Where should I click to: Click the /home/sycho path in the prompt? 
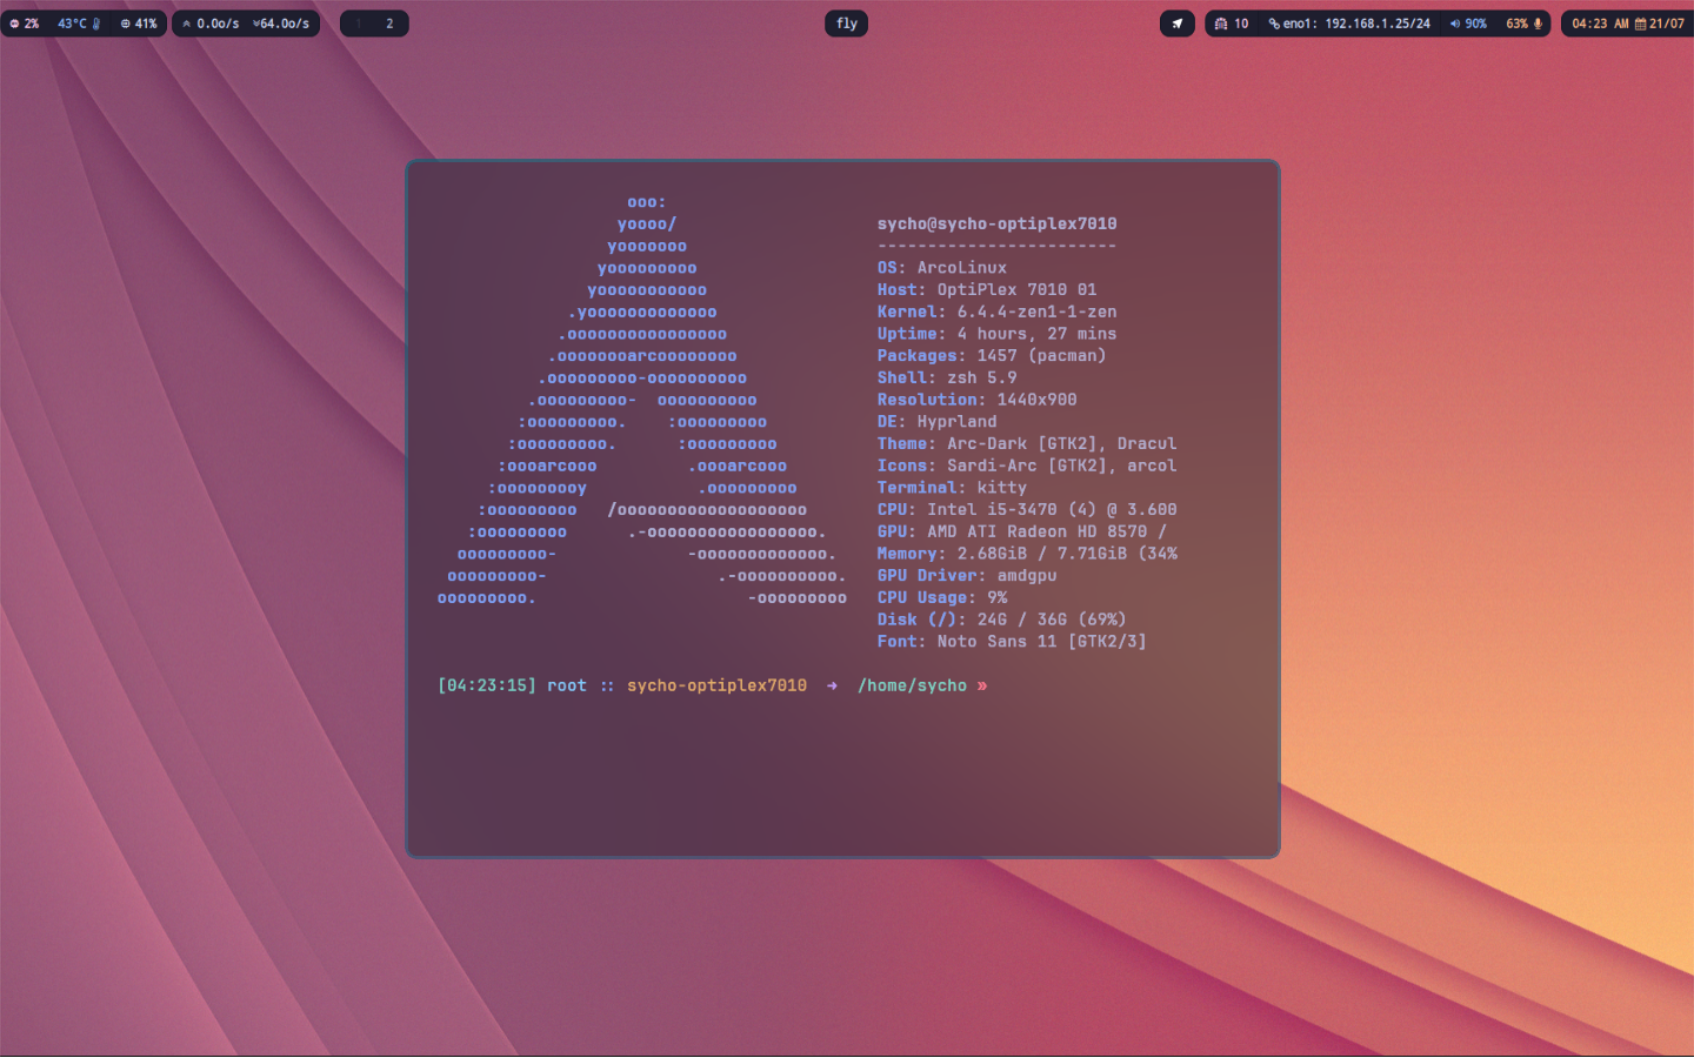tap(911, 686)
